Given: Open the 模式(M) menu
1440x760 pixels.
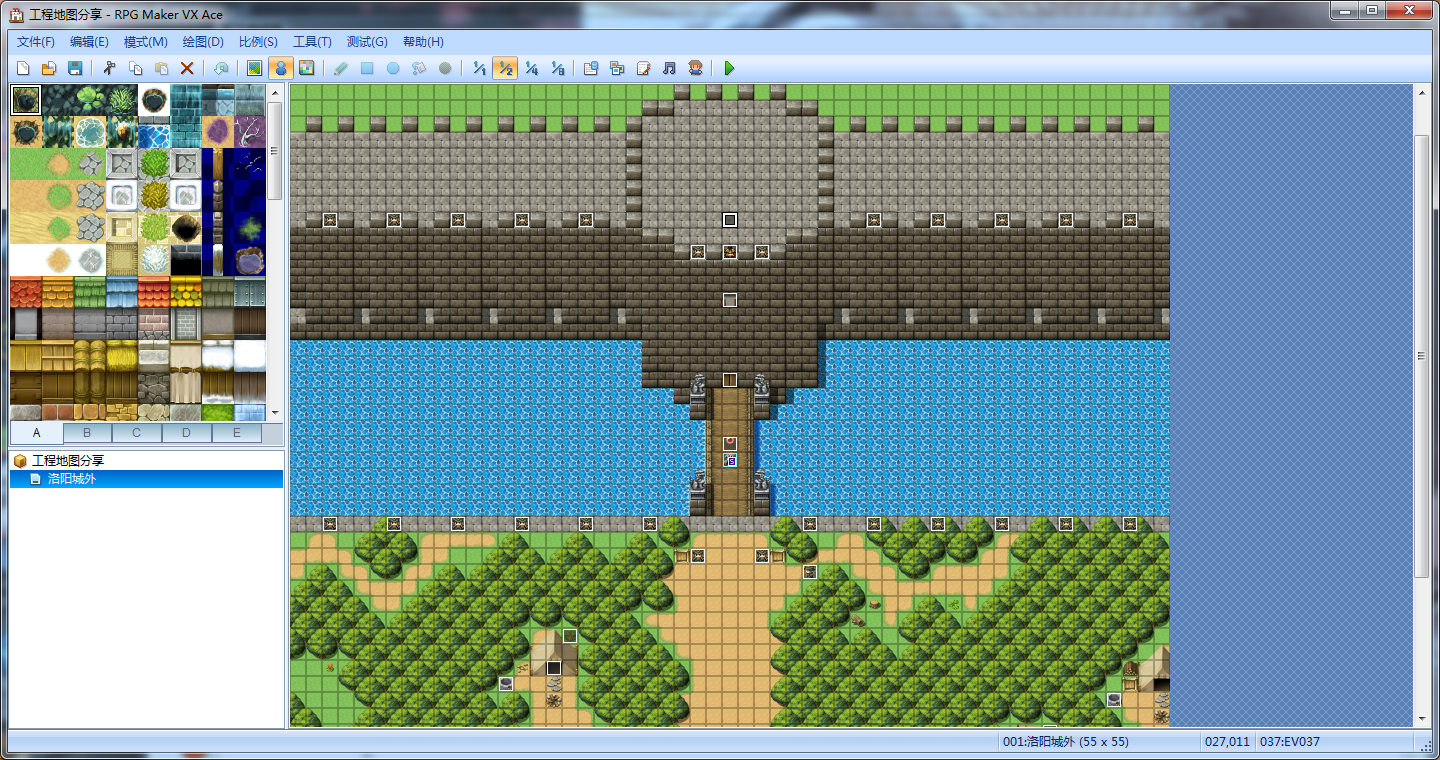Looking at the screenshot, I should click(x=145, y=42).
